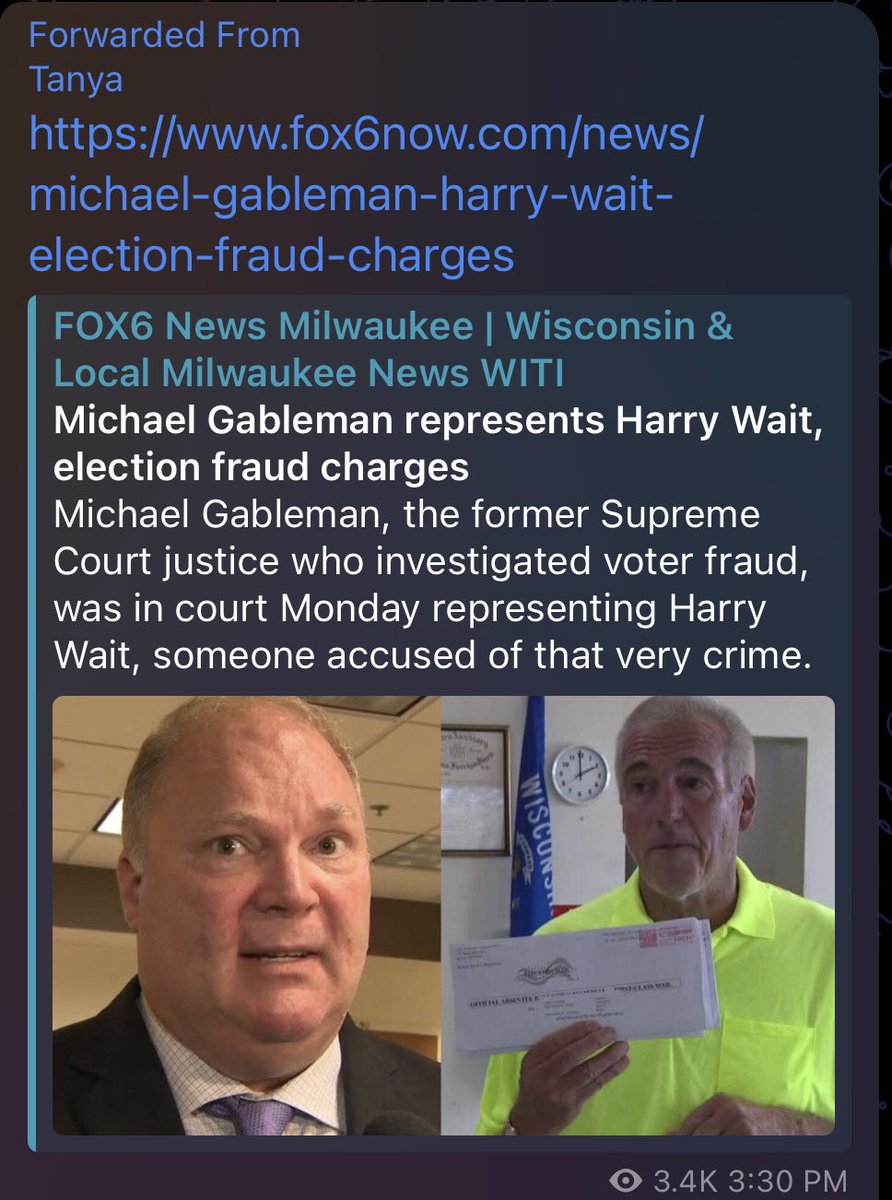
Task: Click the "michael-gableman-harry-wait-" URL line
Action: click(352, 194)
